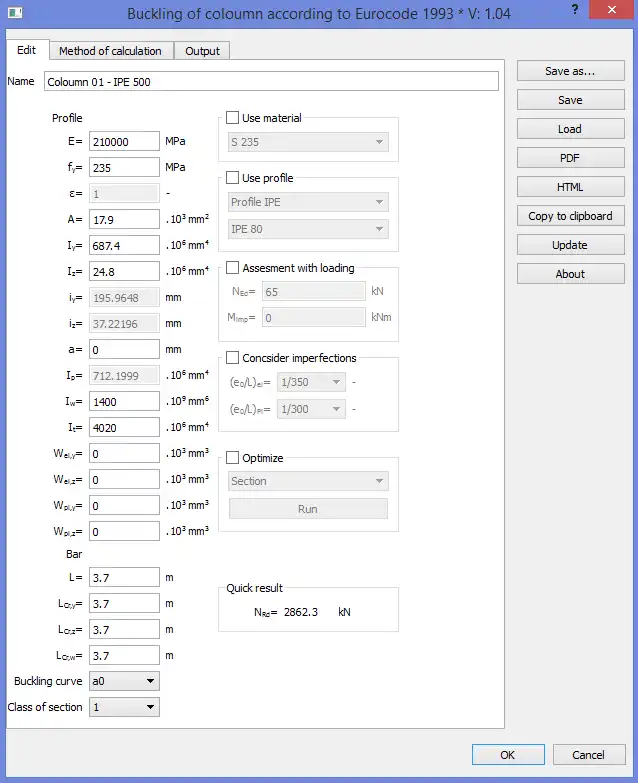638x783 pixels.
Task: Click the Load button
Action: coord(571,129)
